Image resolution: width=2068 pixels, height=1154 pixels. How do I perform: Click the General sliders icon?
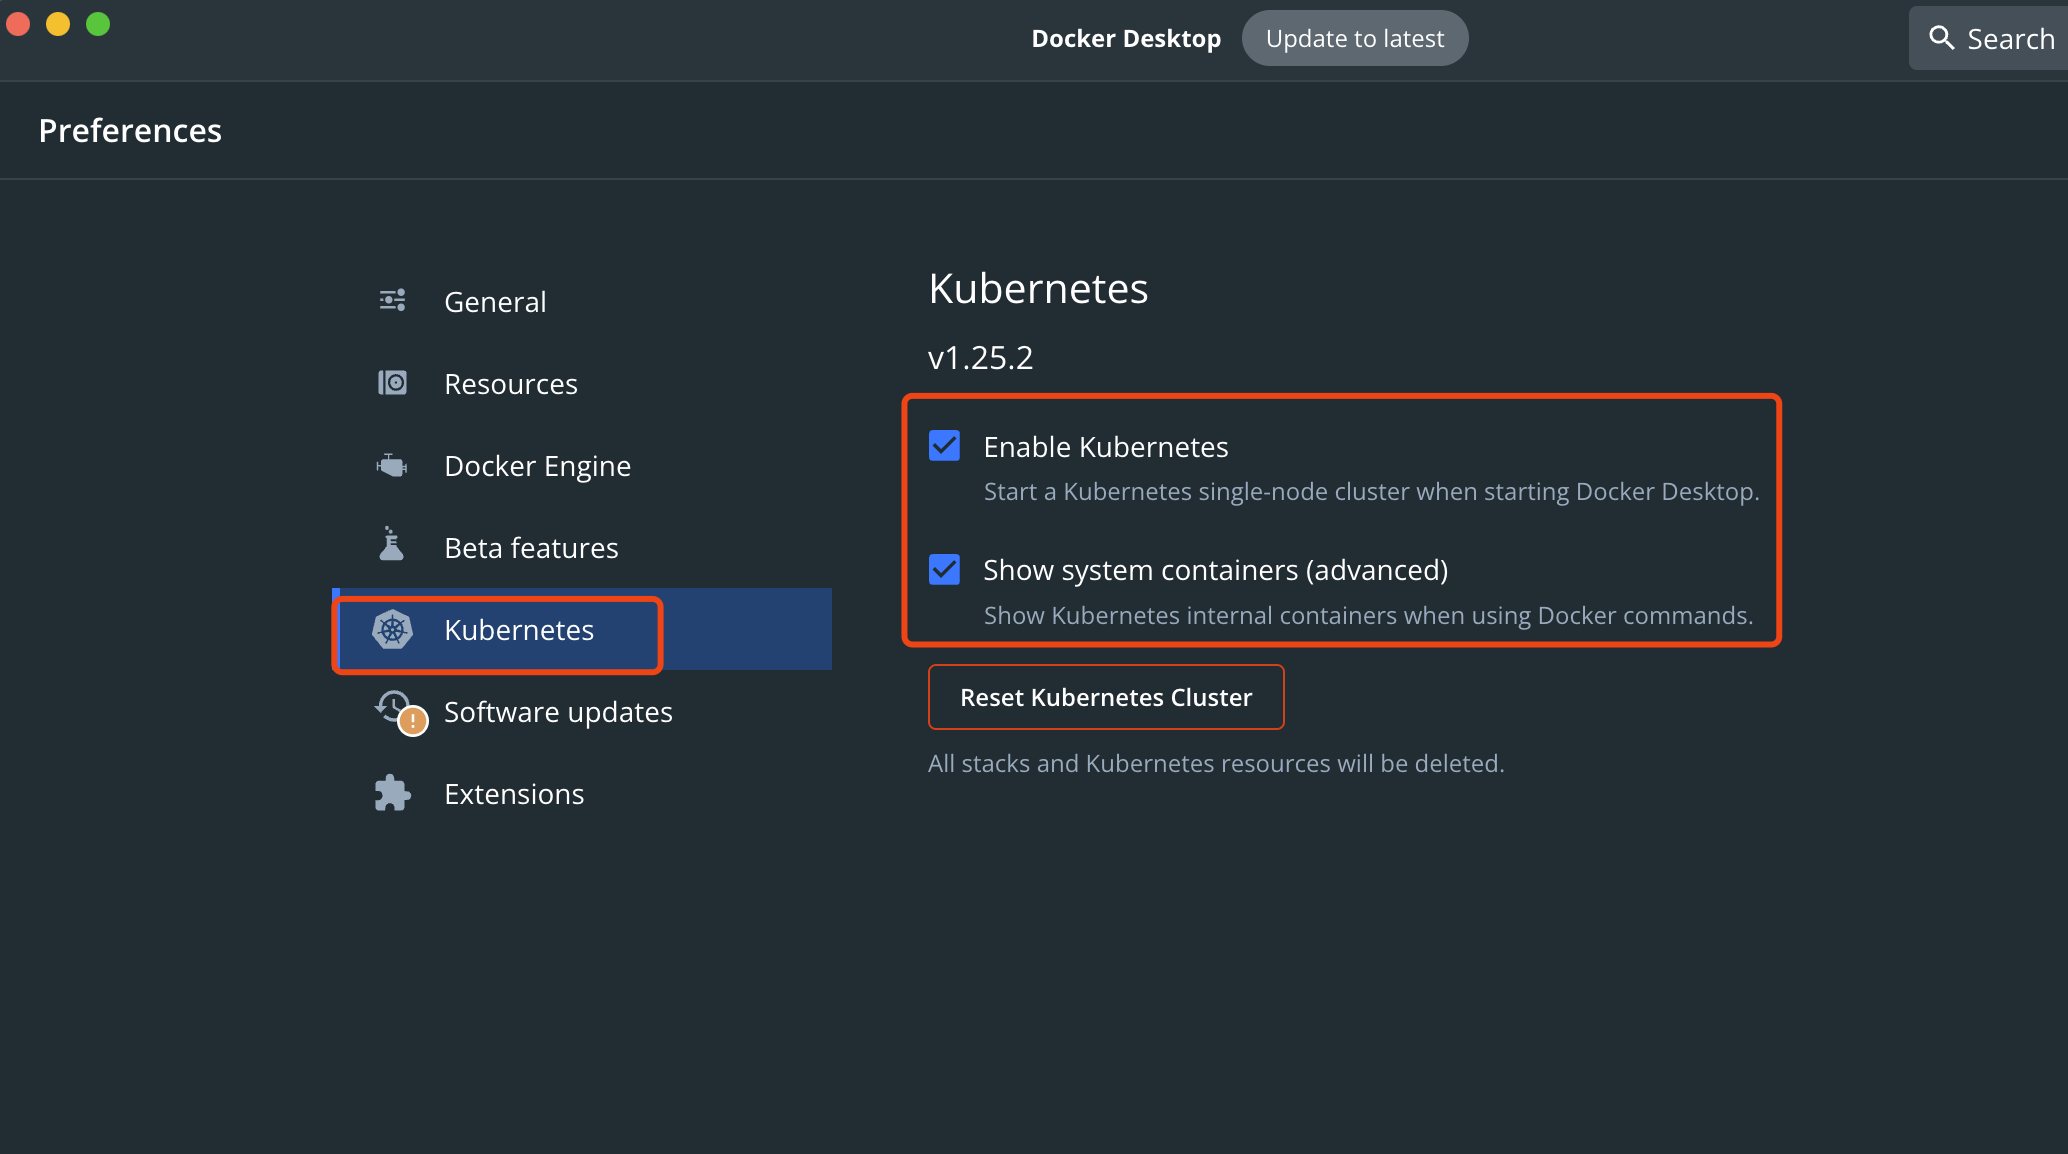coord(392,300)
